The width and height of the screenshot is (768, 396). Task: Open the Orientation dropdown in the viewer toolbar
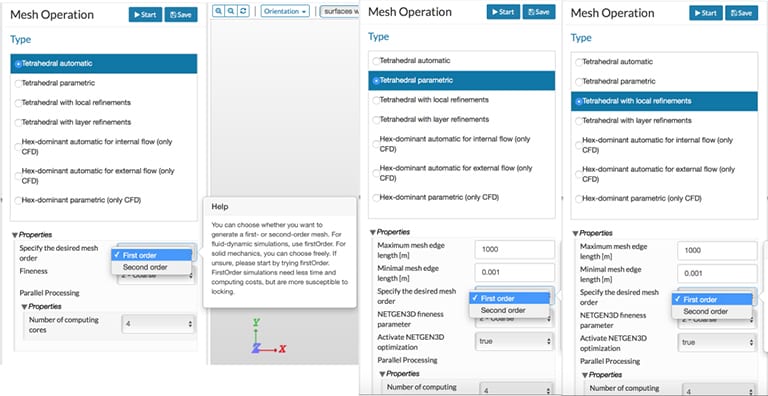click(x=285, y=11)
